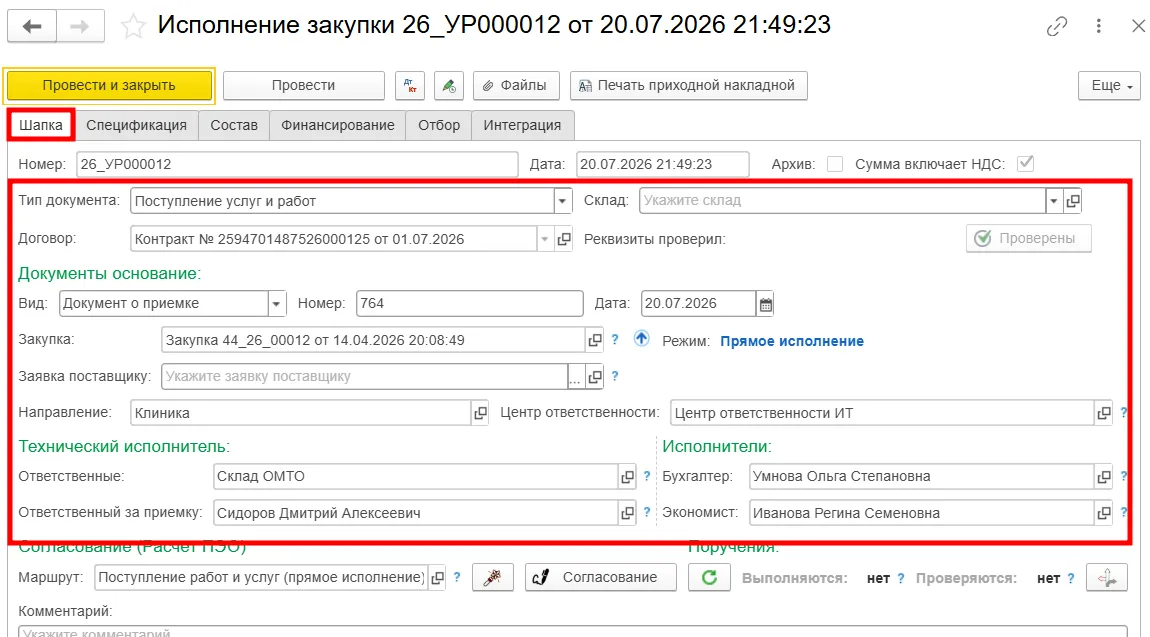Click the Направление field with Клиника
1150x637 pixels.
[301, 413]
